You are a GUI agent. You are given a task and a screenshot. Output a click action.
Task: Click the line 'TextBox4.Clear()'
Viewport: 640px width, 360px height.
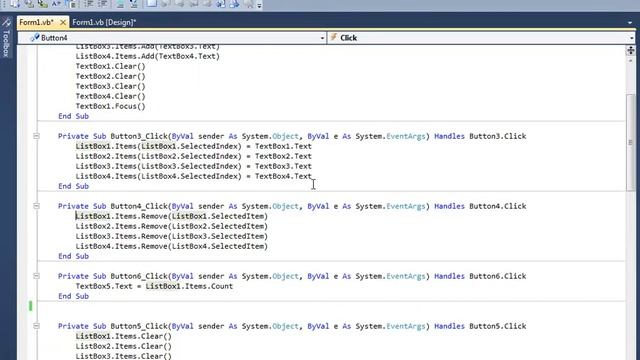point(110,96)
